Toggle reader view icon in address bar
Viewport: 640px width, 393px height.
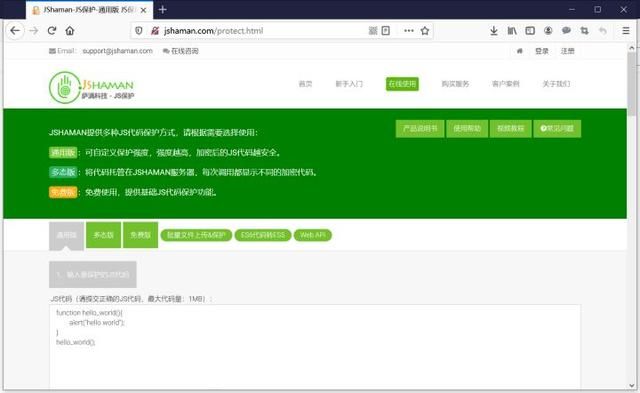(x=386, y=31)
